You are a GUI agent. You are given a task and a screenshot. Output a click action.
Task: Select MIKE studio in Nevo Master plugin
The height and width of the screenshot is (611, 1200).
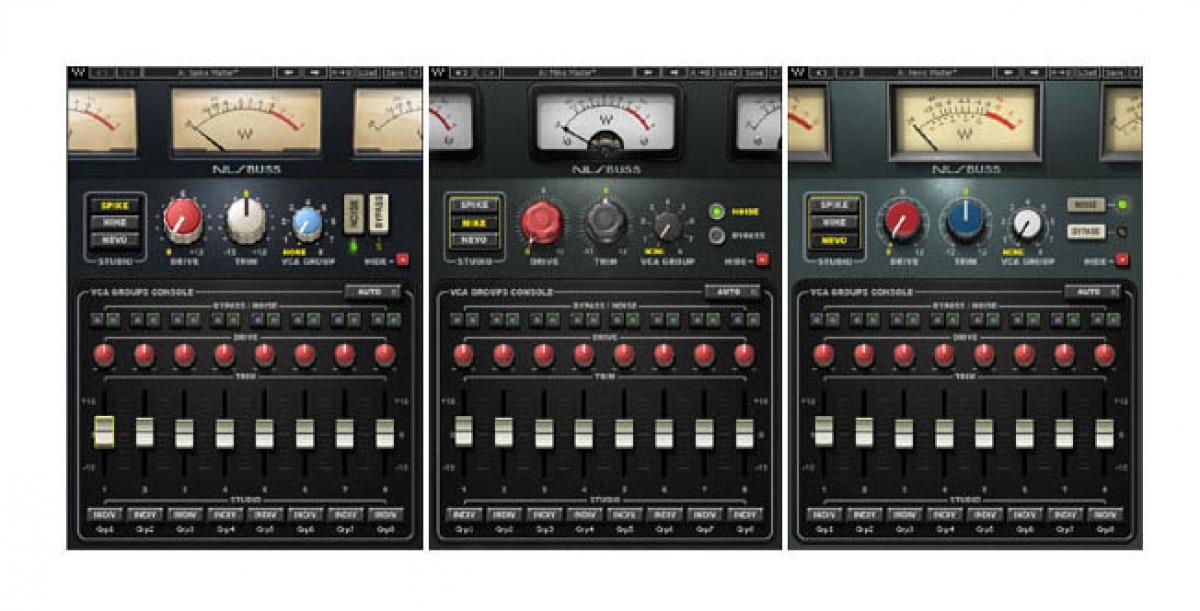834,222
